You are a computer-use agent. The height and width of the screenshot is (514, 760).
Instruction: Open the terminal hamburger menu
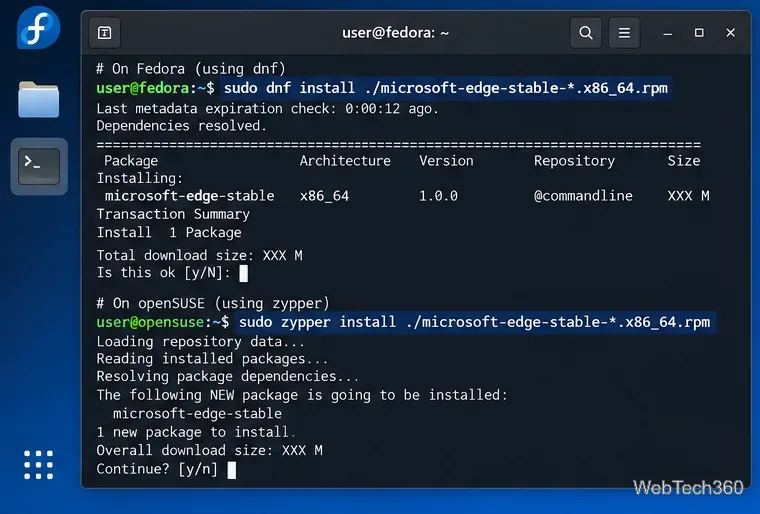tap(624, 32)
